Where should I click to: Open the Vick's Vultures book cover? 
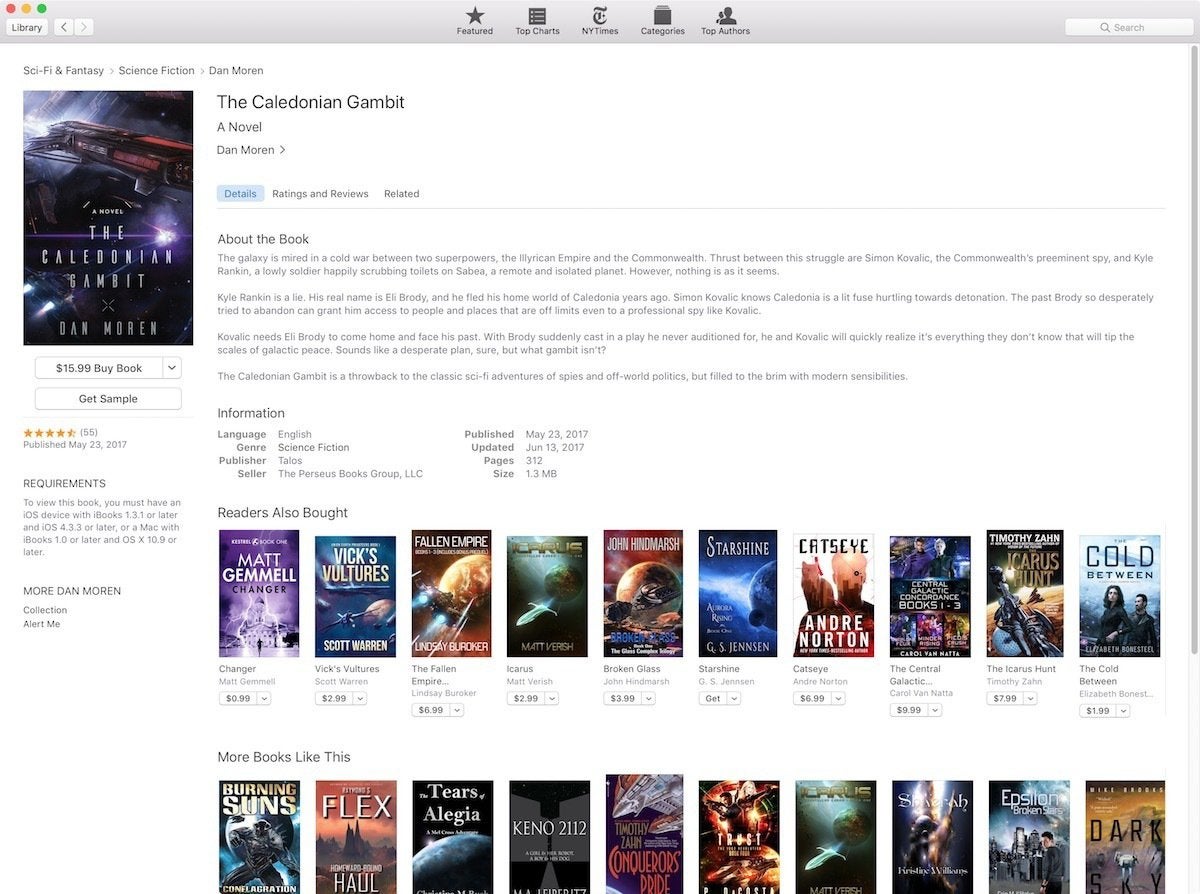click(355, 597)
